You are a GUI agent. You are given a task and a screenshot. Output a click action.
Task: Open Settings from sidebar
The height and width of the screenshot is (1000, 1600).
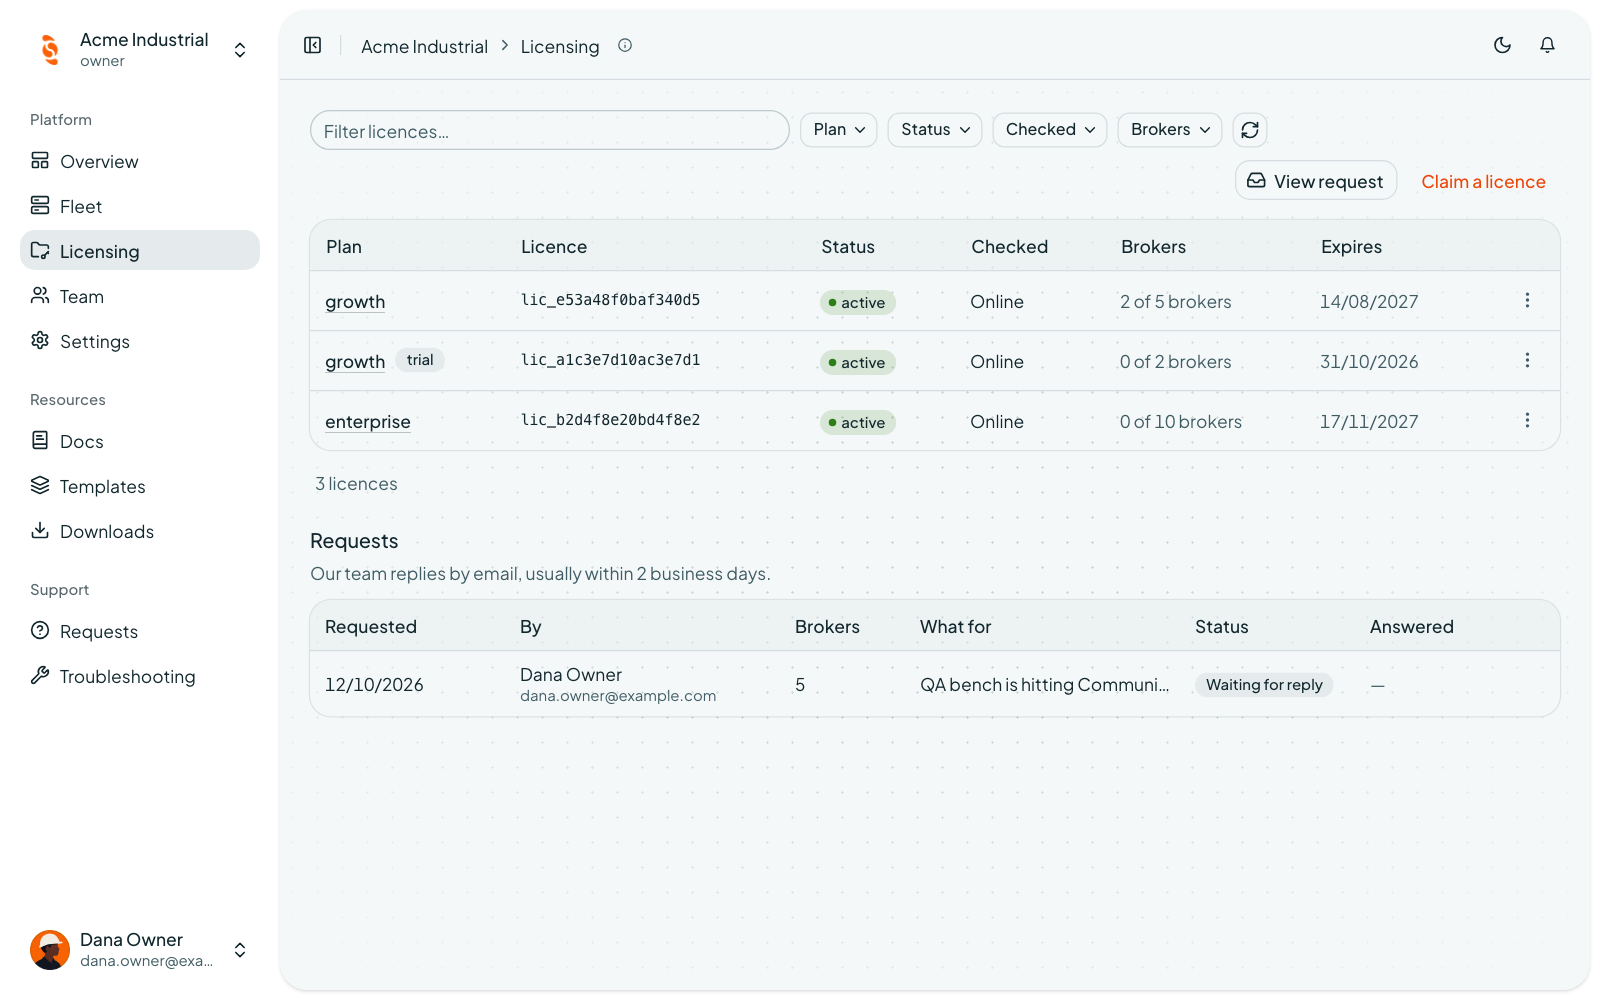pos(140,341)
